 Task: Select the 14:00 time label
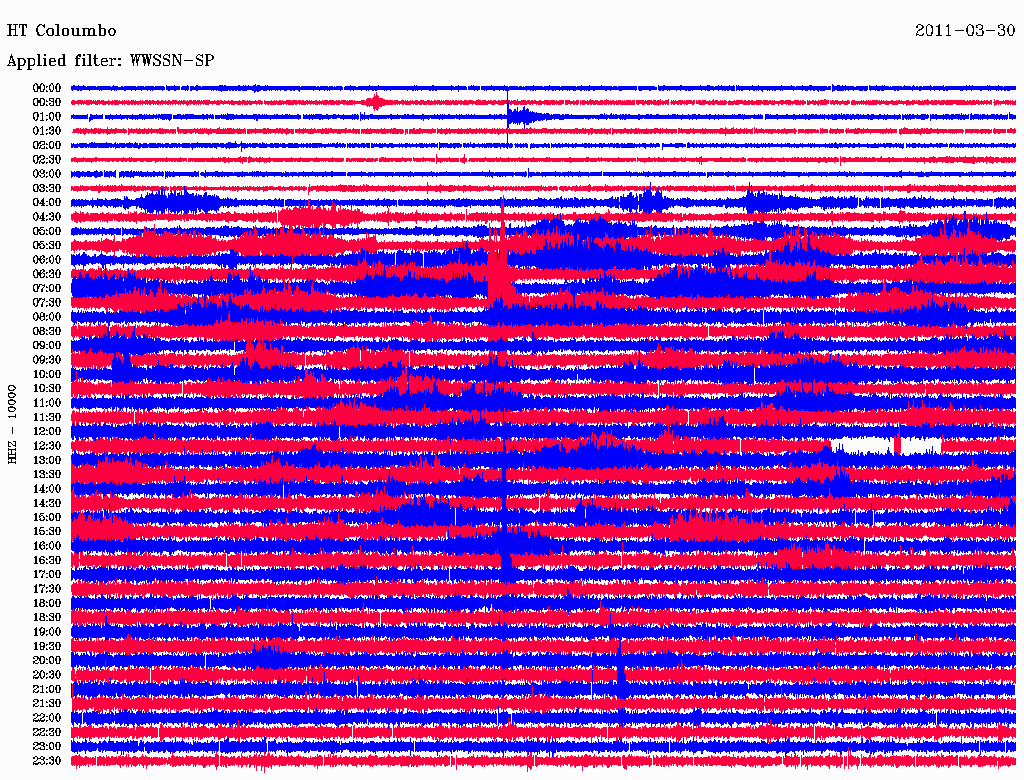pyautogui.click(x=46, y=489)
